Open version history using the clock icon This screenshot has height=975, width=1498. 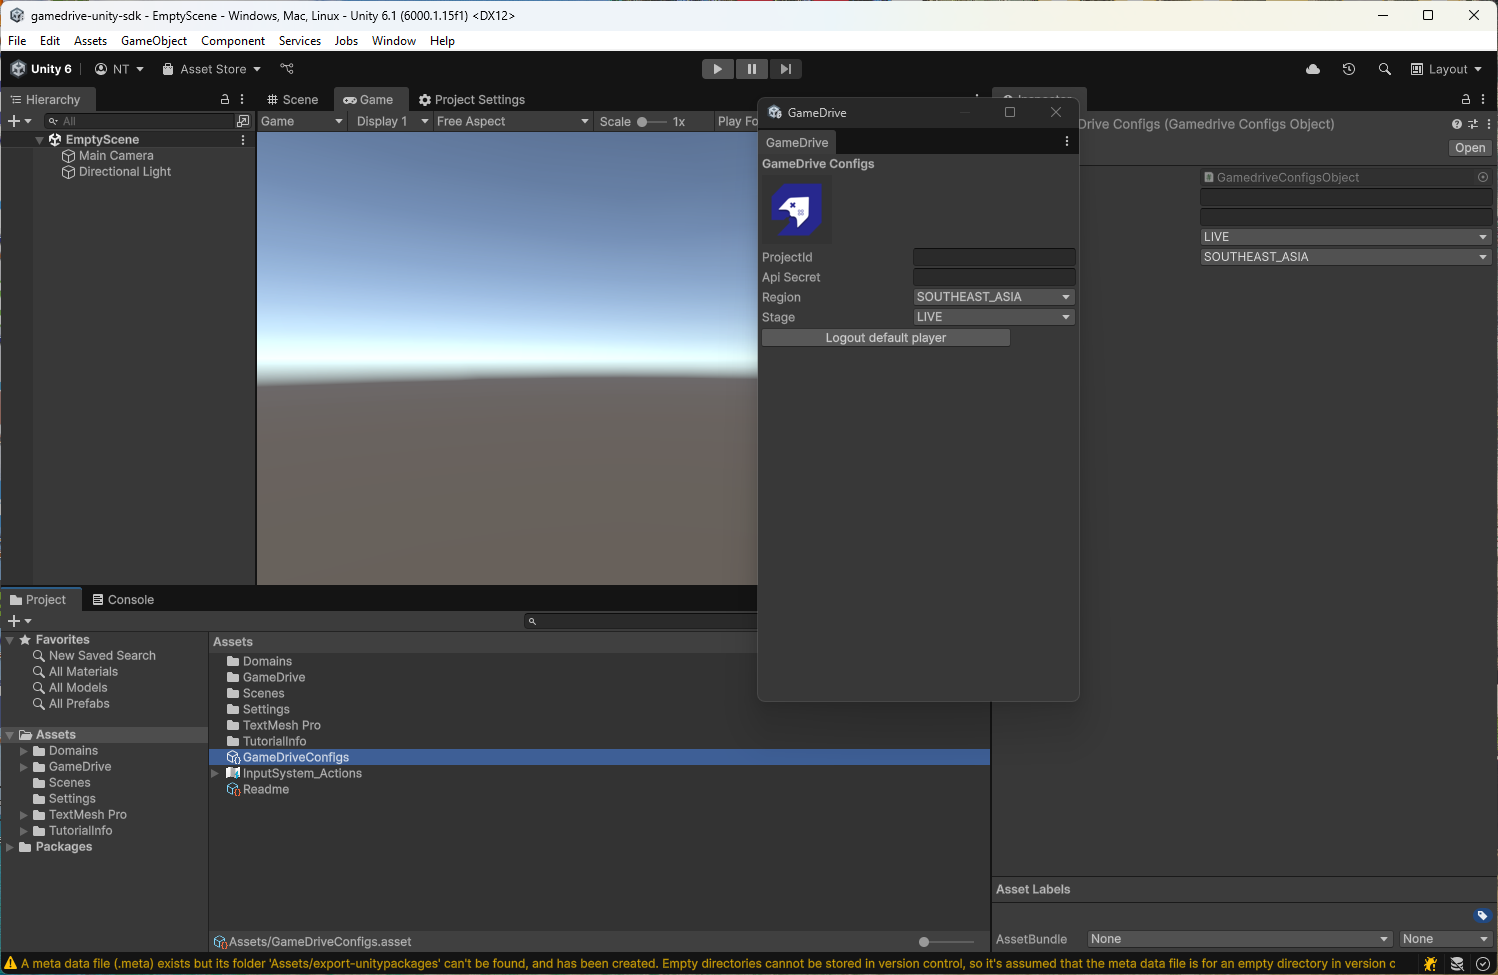(x=1349, y=69)
